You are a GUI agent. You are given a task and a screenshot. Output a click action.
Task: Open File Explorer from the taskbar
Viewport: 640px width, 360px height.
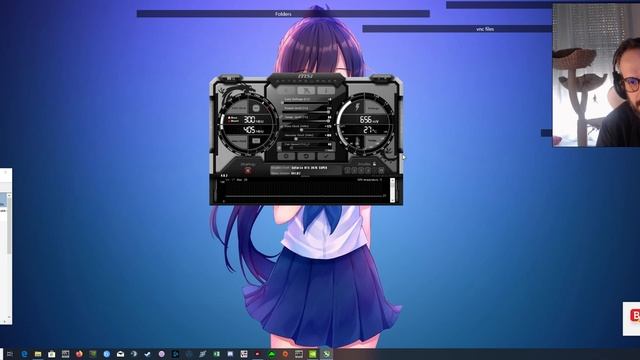click(x=38, y=354)
